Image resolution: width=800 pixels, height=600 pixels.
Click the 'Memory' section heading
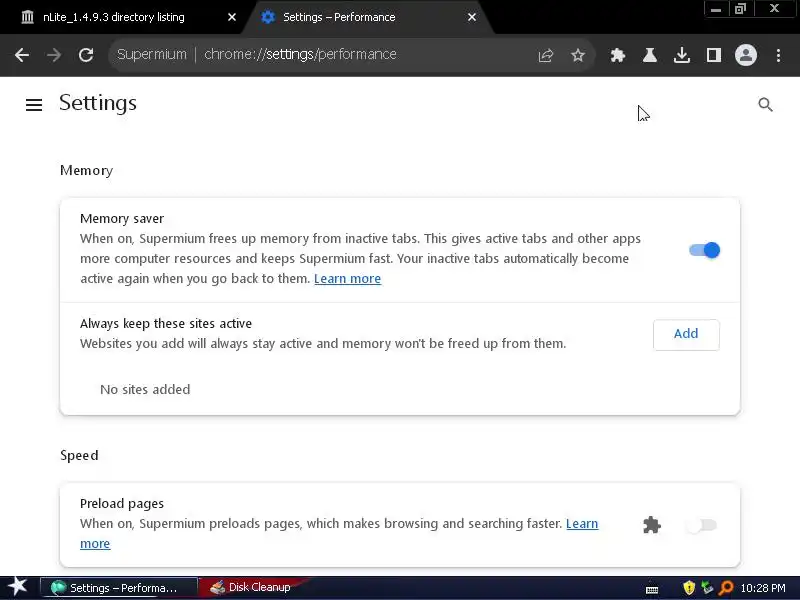click(86, 170)
